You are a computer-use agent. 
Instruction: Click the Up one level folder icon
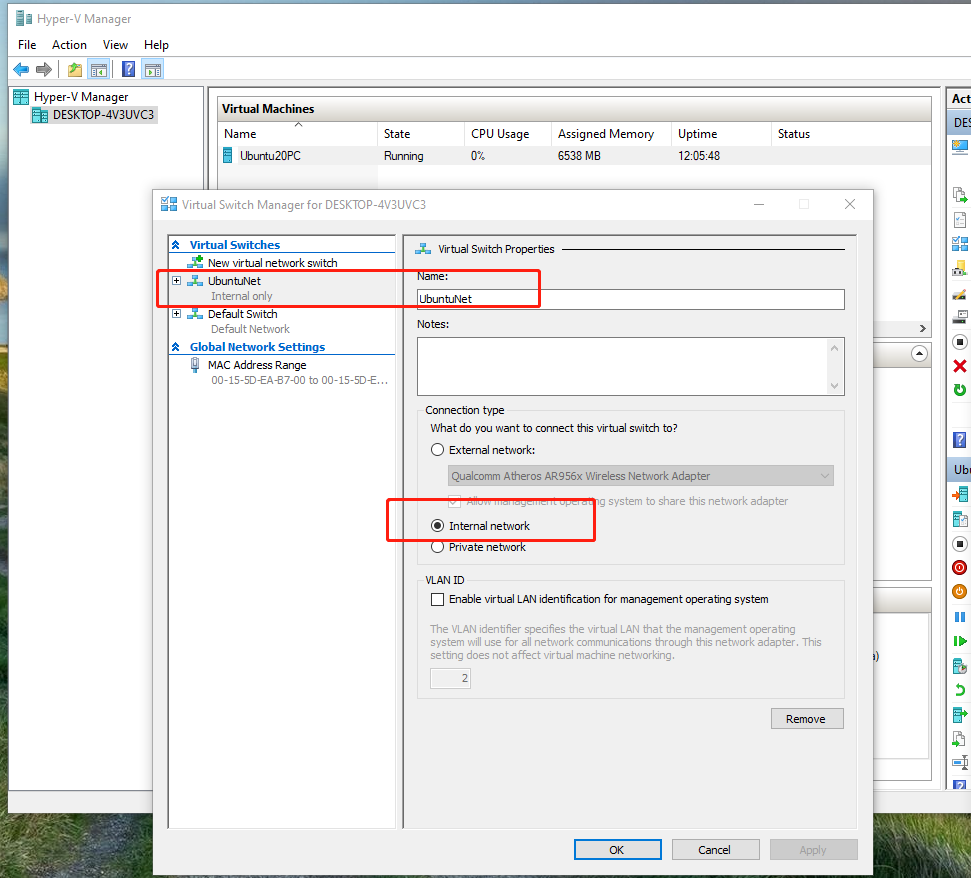[x=75, y=69]
